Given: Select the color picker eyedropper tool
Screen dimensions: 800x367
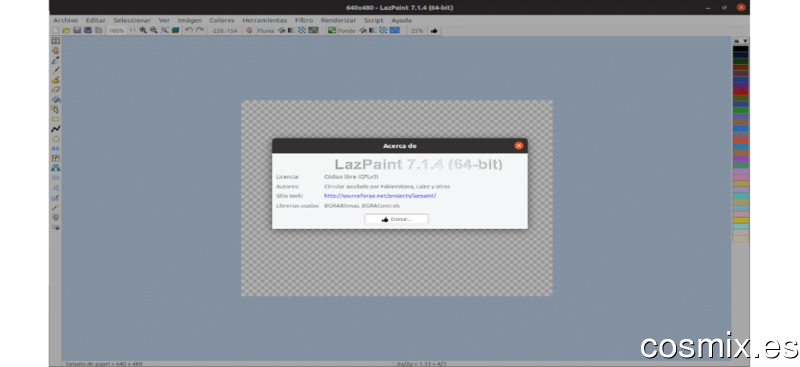Looking at the screenshot, I should coord(56,60).
